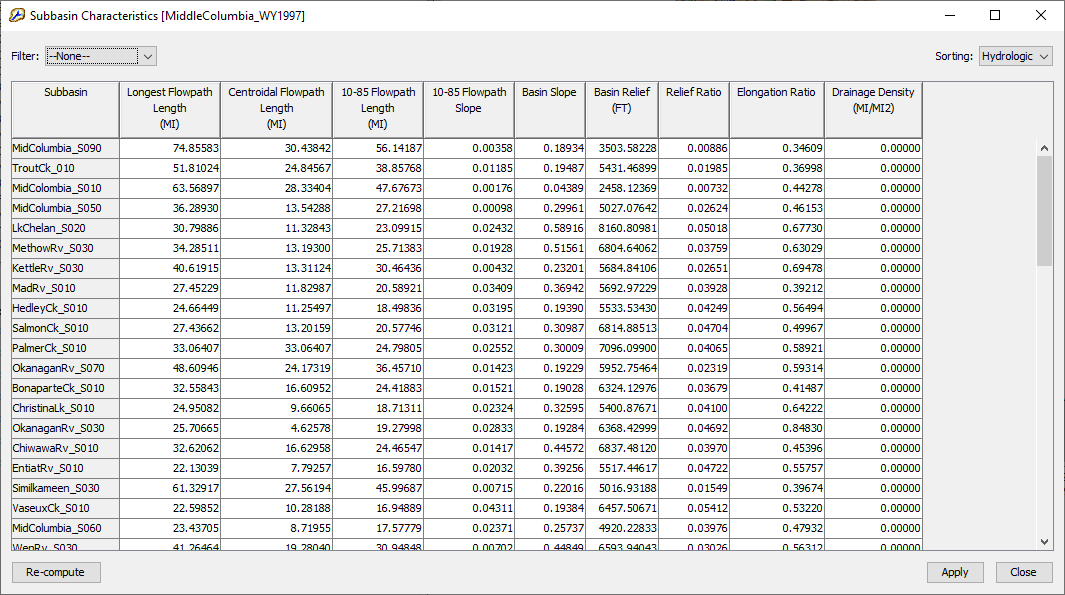The image size is (1065, 595).
Task: Maximize the Subbasin Characteristics window
Action: (995, 15)
